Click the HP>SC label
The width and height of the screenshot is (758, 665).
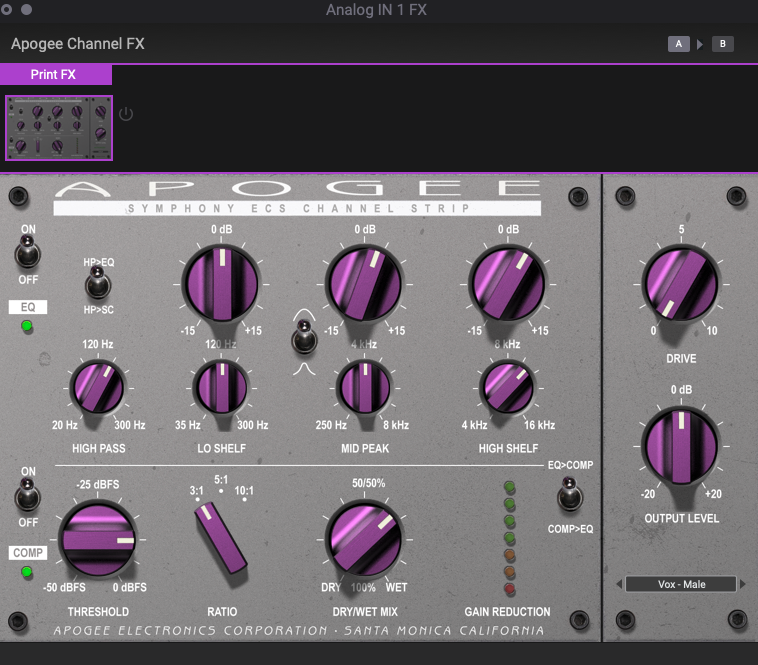[99, 310]
